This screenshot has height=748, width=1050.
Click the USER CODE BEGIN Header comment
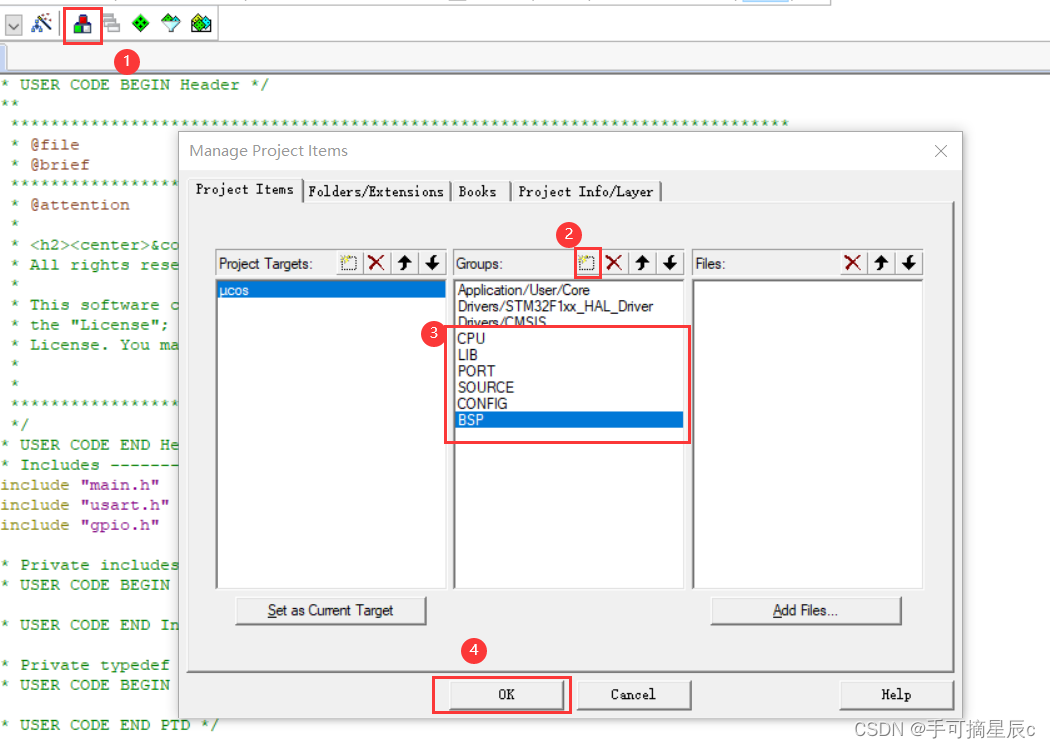[135, 84]
